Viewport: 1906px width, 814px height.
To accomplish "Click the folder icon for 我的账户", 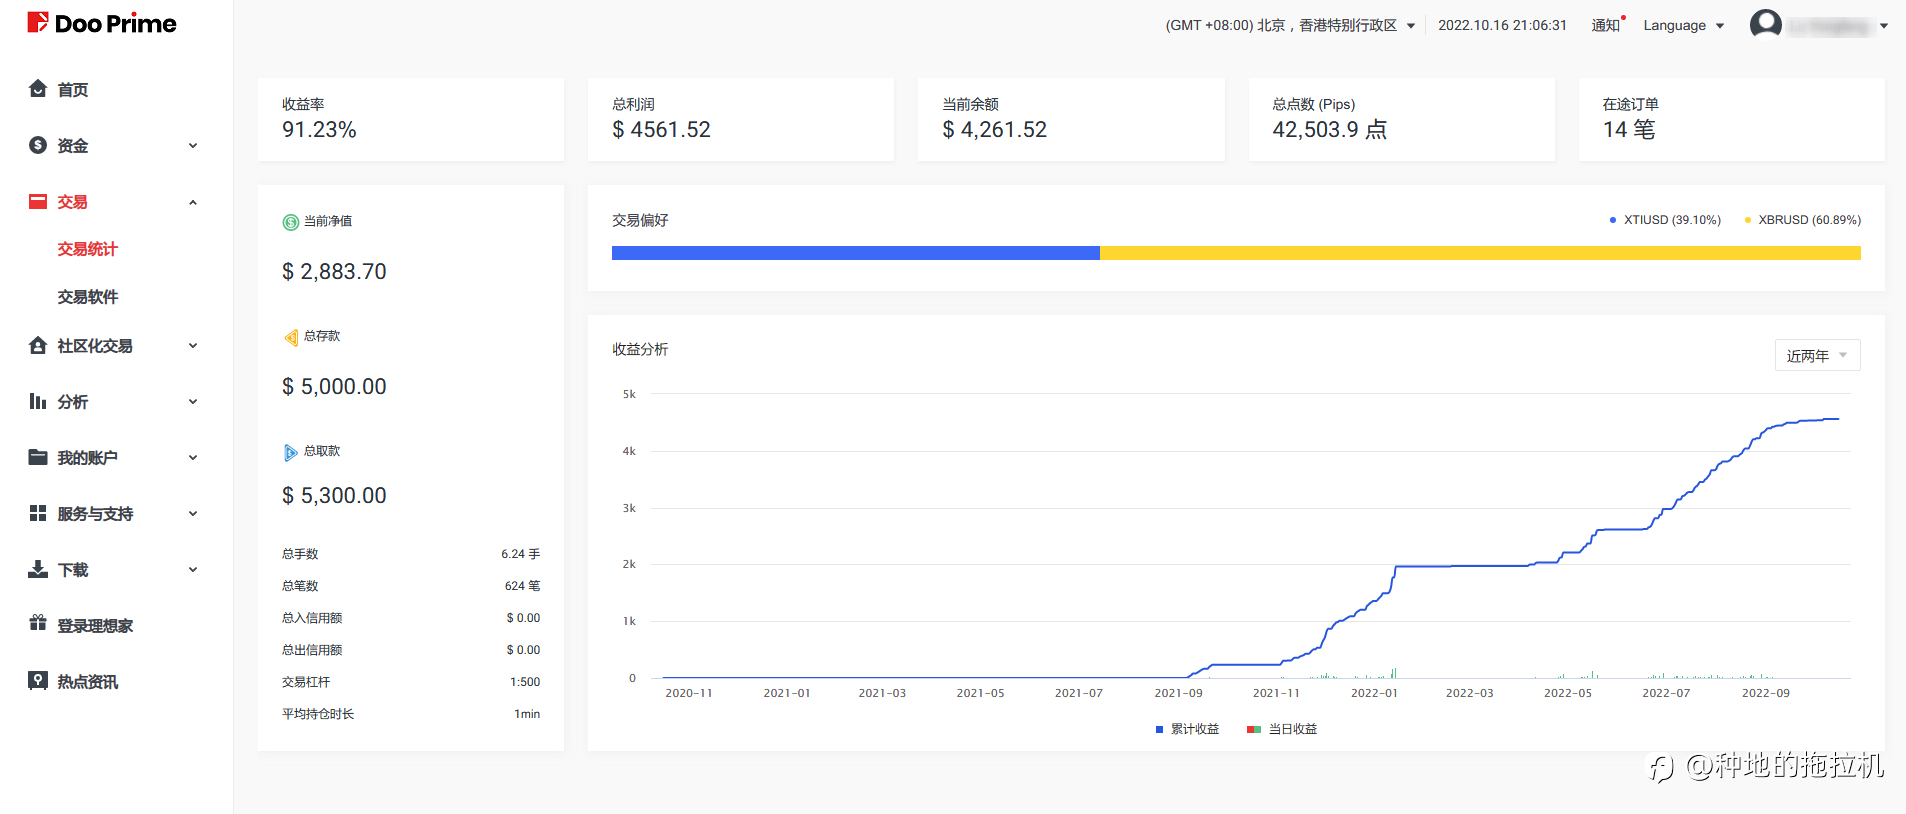I will coord(38,457).
